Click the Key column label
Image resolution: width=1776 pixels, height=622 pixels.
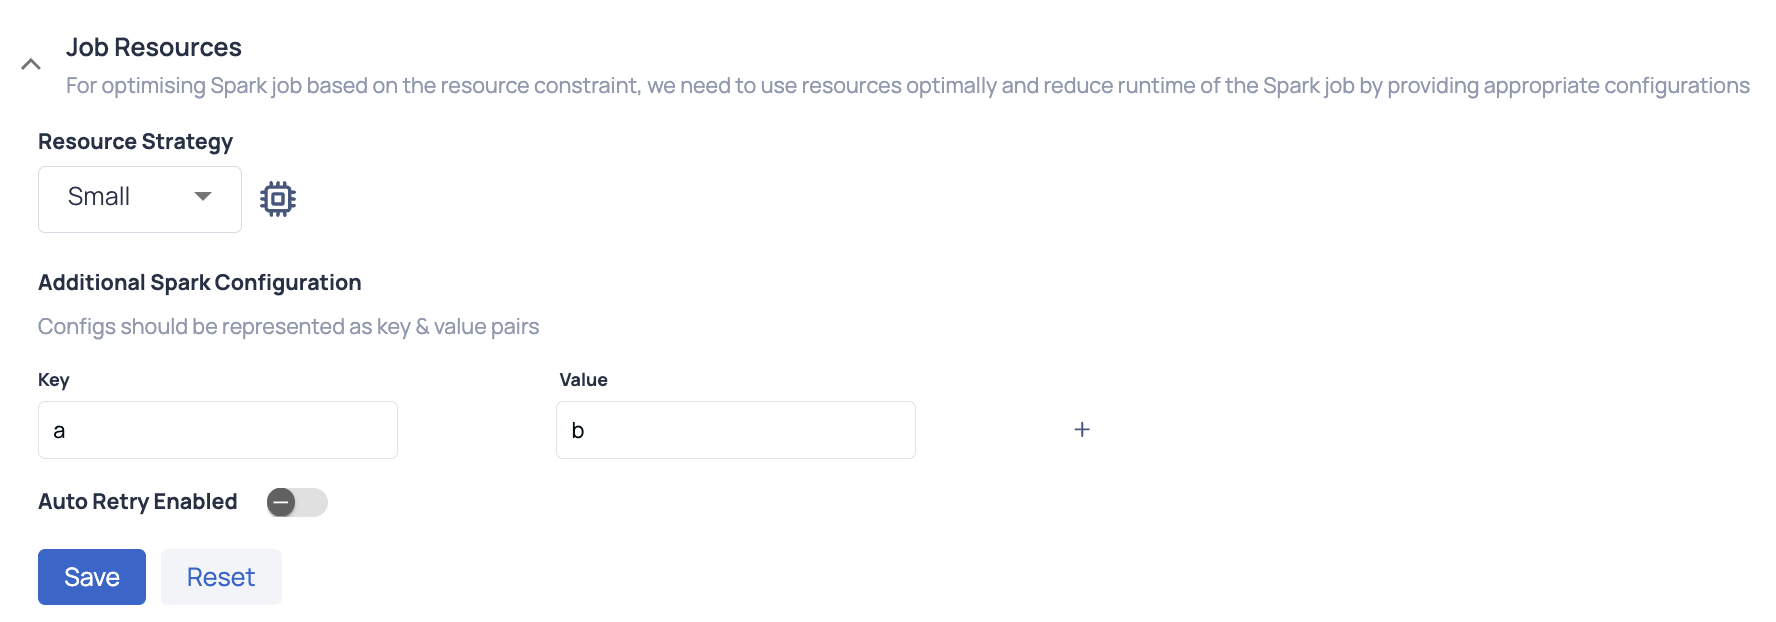54,380
